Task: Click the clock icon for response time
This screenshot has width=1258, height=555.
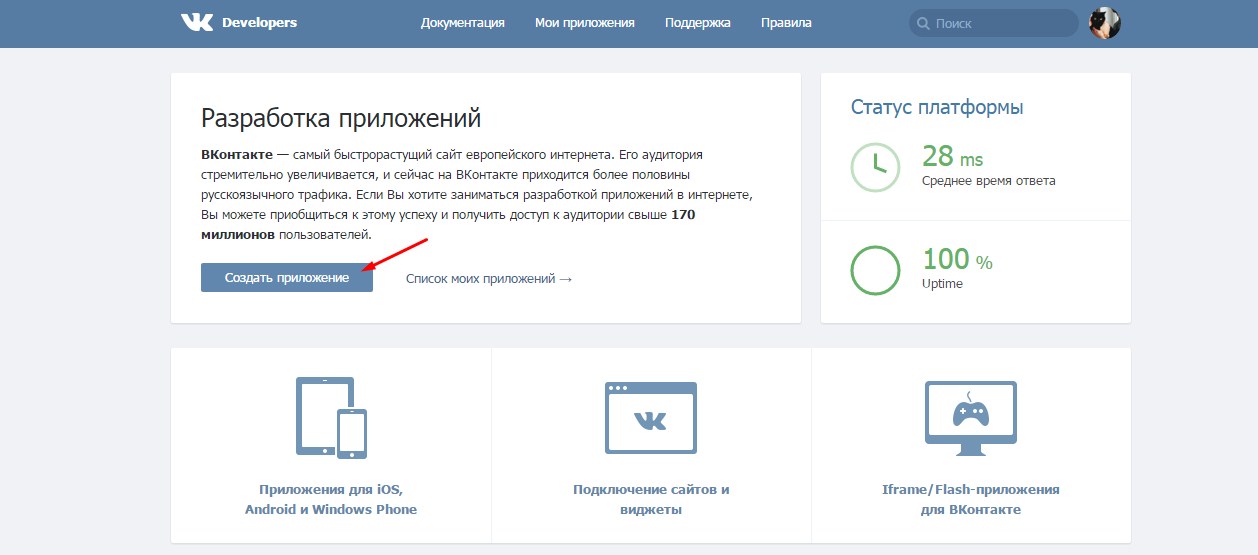Action: click(x=876, y=166)
